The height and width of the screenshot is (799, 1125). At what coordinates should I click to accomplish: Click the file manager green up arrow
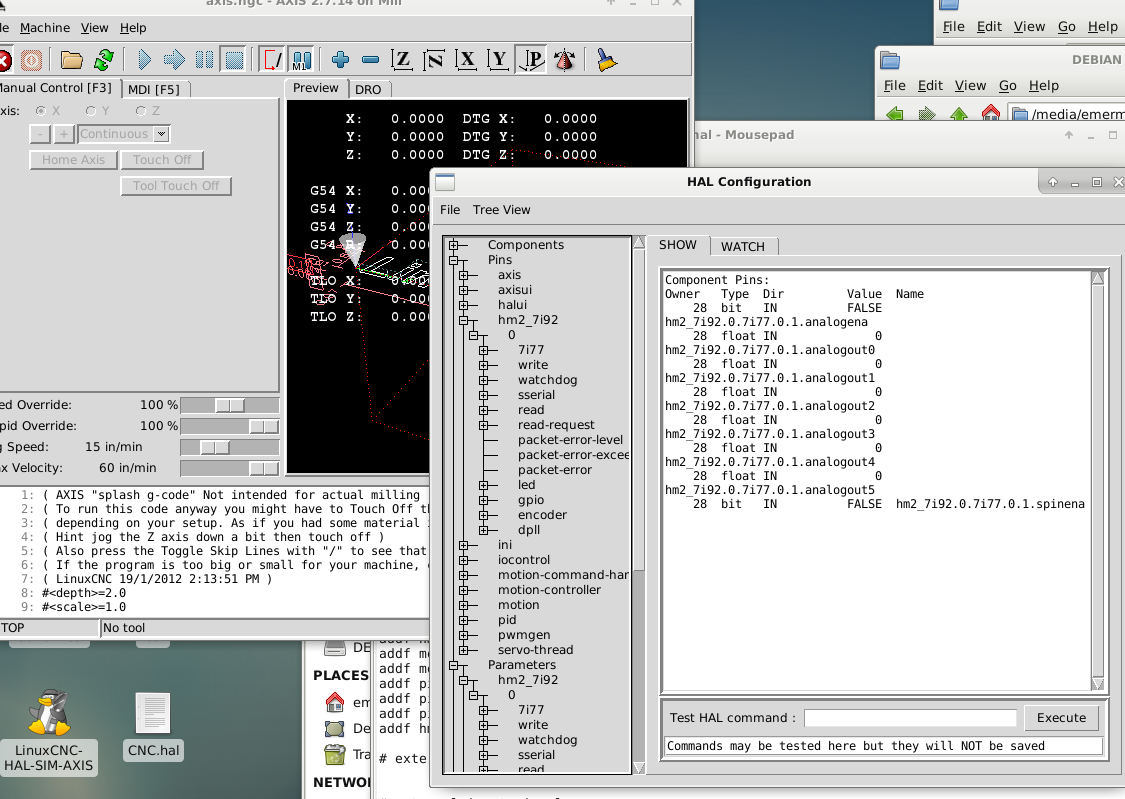point(959,113)
